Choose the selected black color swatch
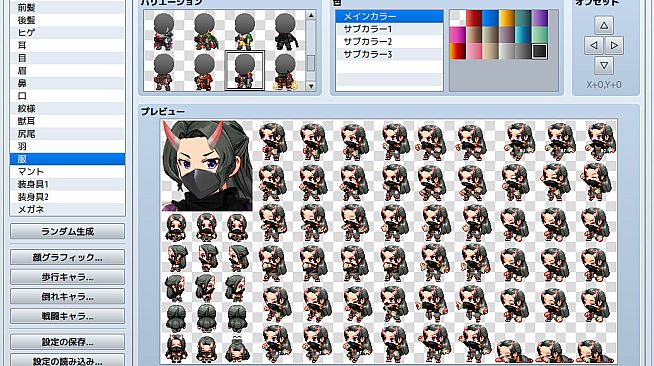The height and width of the screenshot is (366, 654). tap(539, 51)
